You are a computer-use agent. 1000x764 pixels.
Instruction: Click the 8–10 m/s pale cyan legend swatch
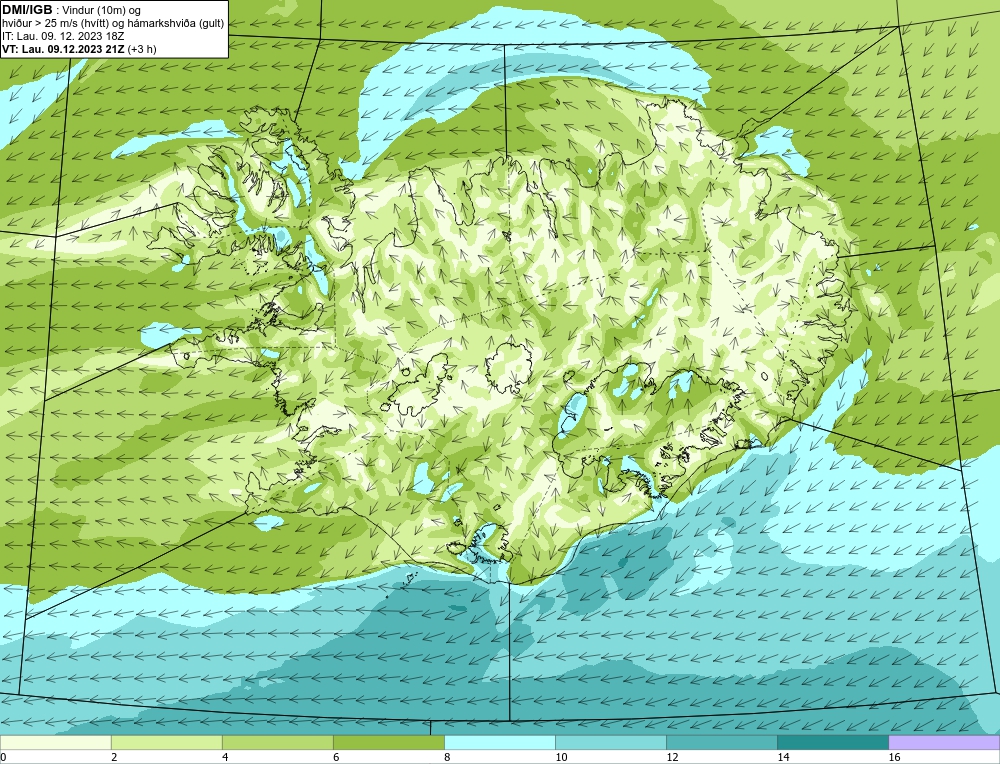[x=499, y=742]
